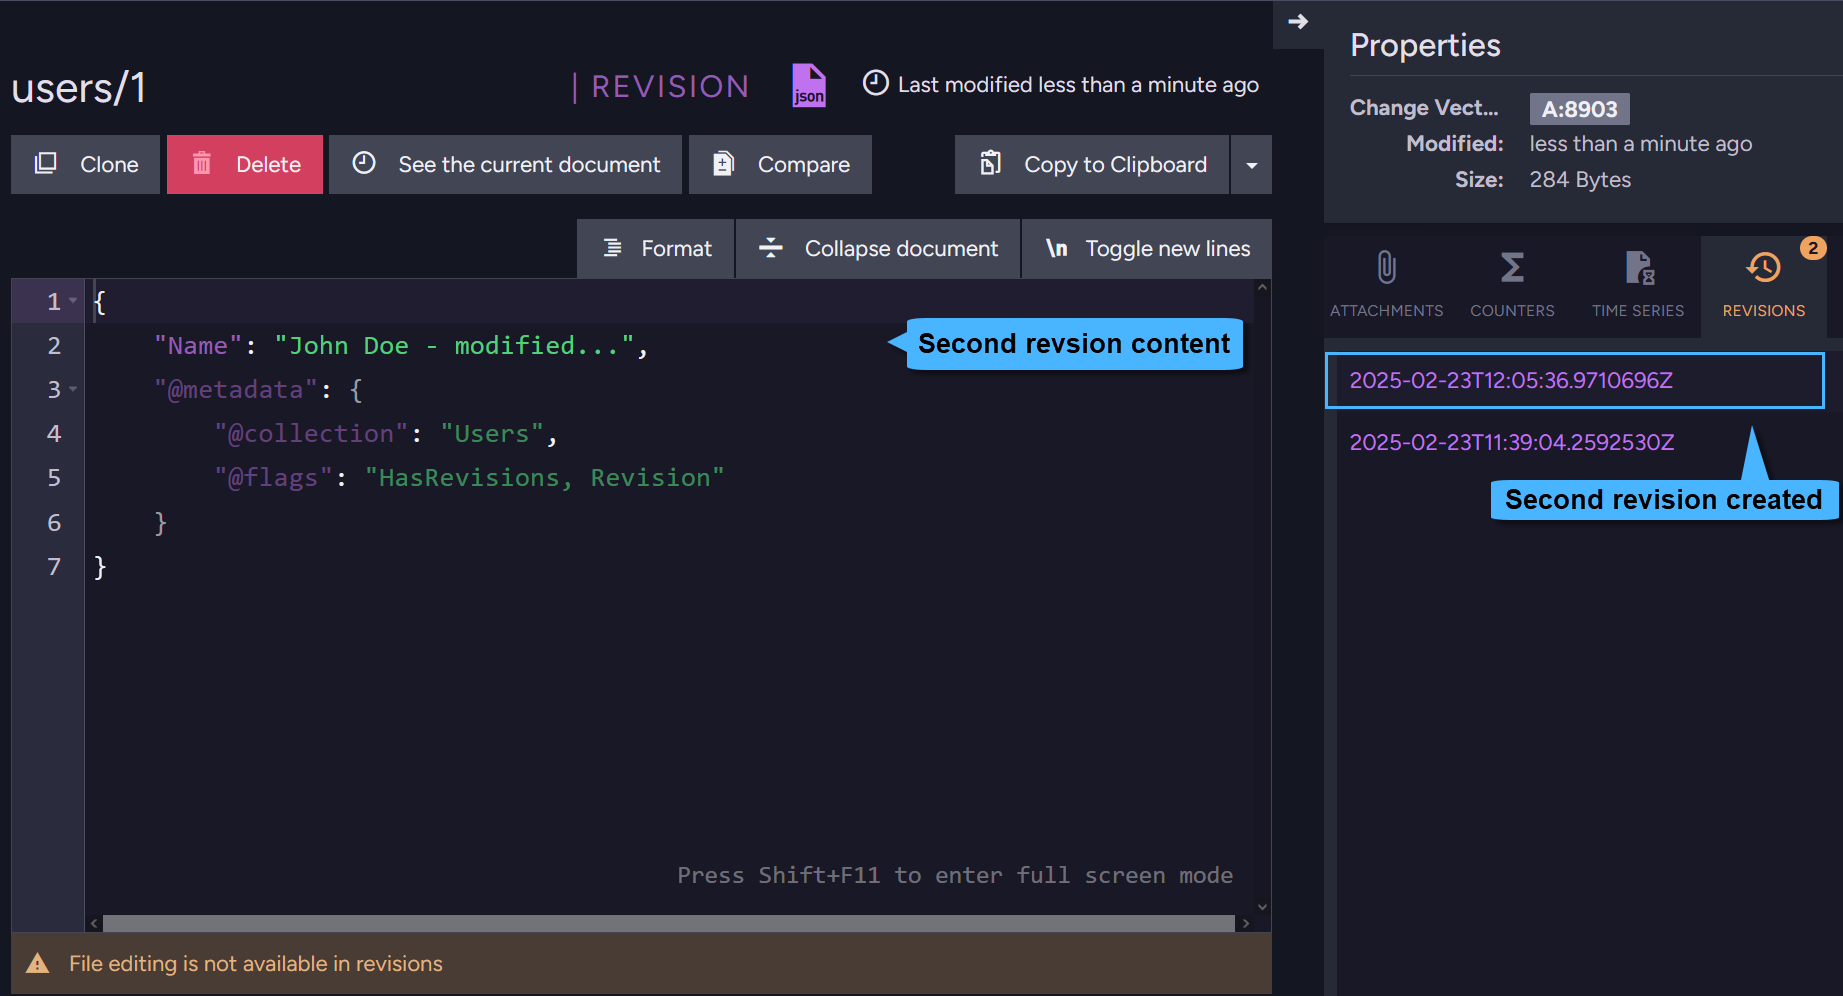Collapse the Properties panel with arrow icon

(x=1298, y=22)
